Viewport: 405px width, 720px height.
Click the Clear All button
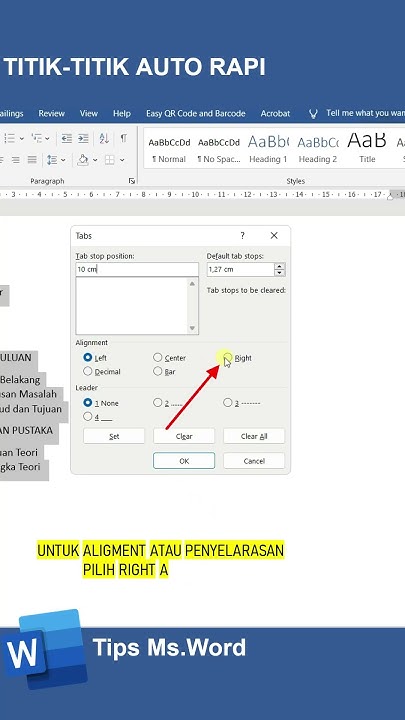[x=254, y=436]
